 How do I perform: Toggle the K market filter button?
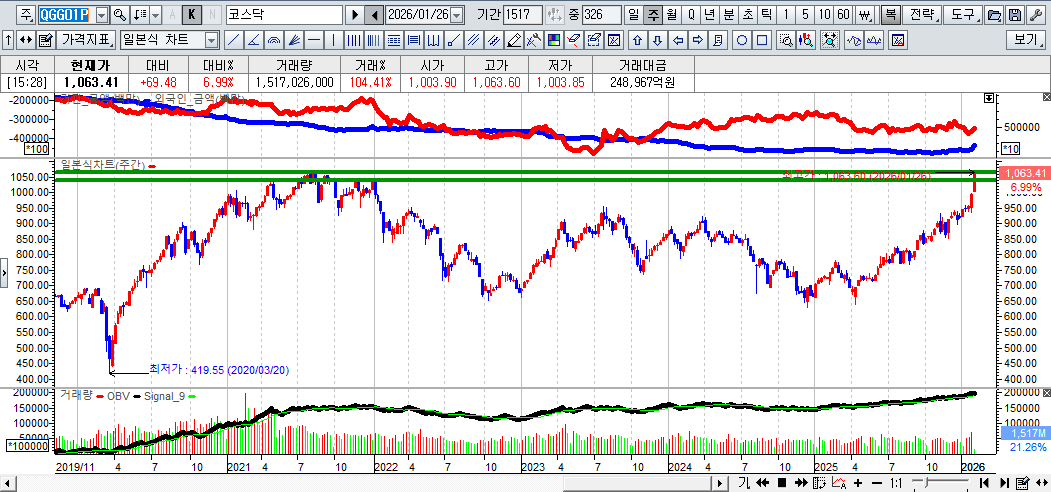194,15
